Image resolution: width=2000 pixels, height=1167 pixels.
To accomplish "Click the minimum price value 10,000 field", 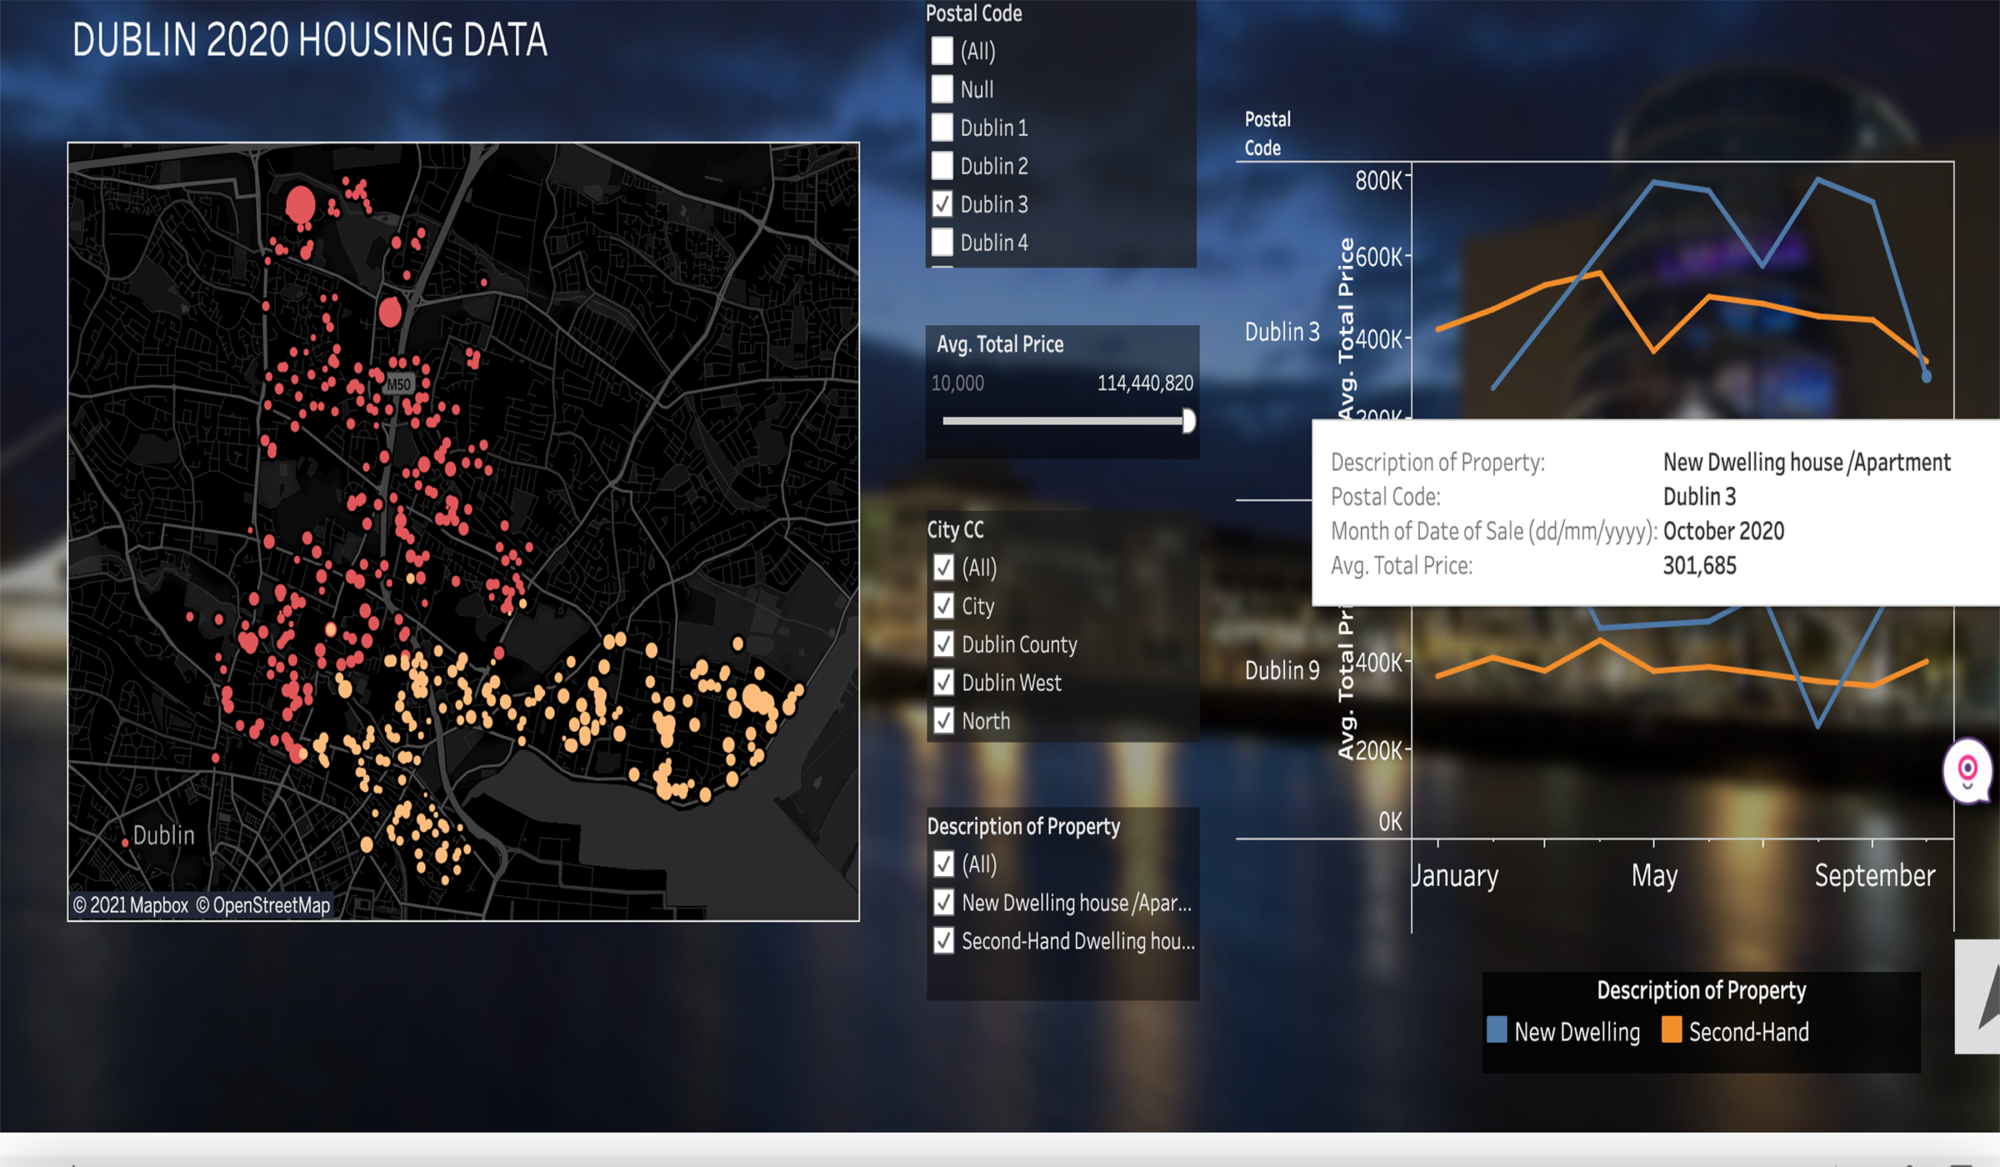I will [x=957, y=383].
